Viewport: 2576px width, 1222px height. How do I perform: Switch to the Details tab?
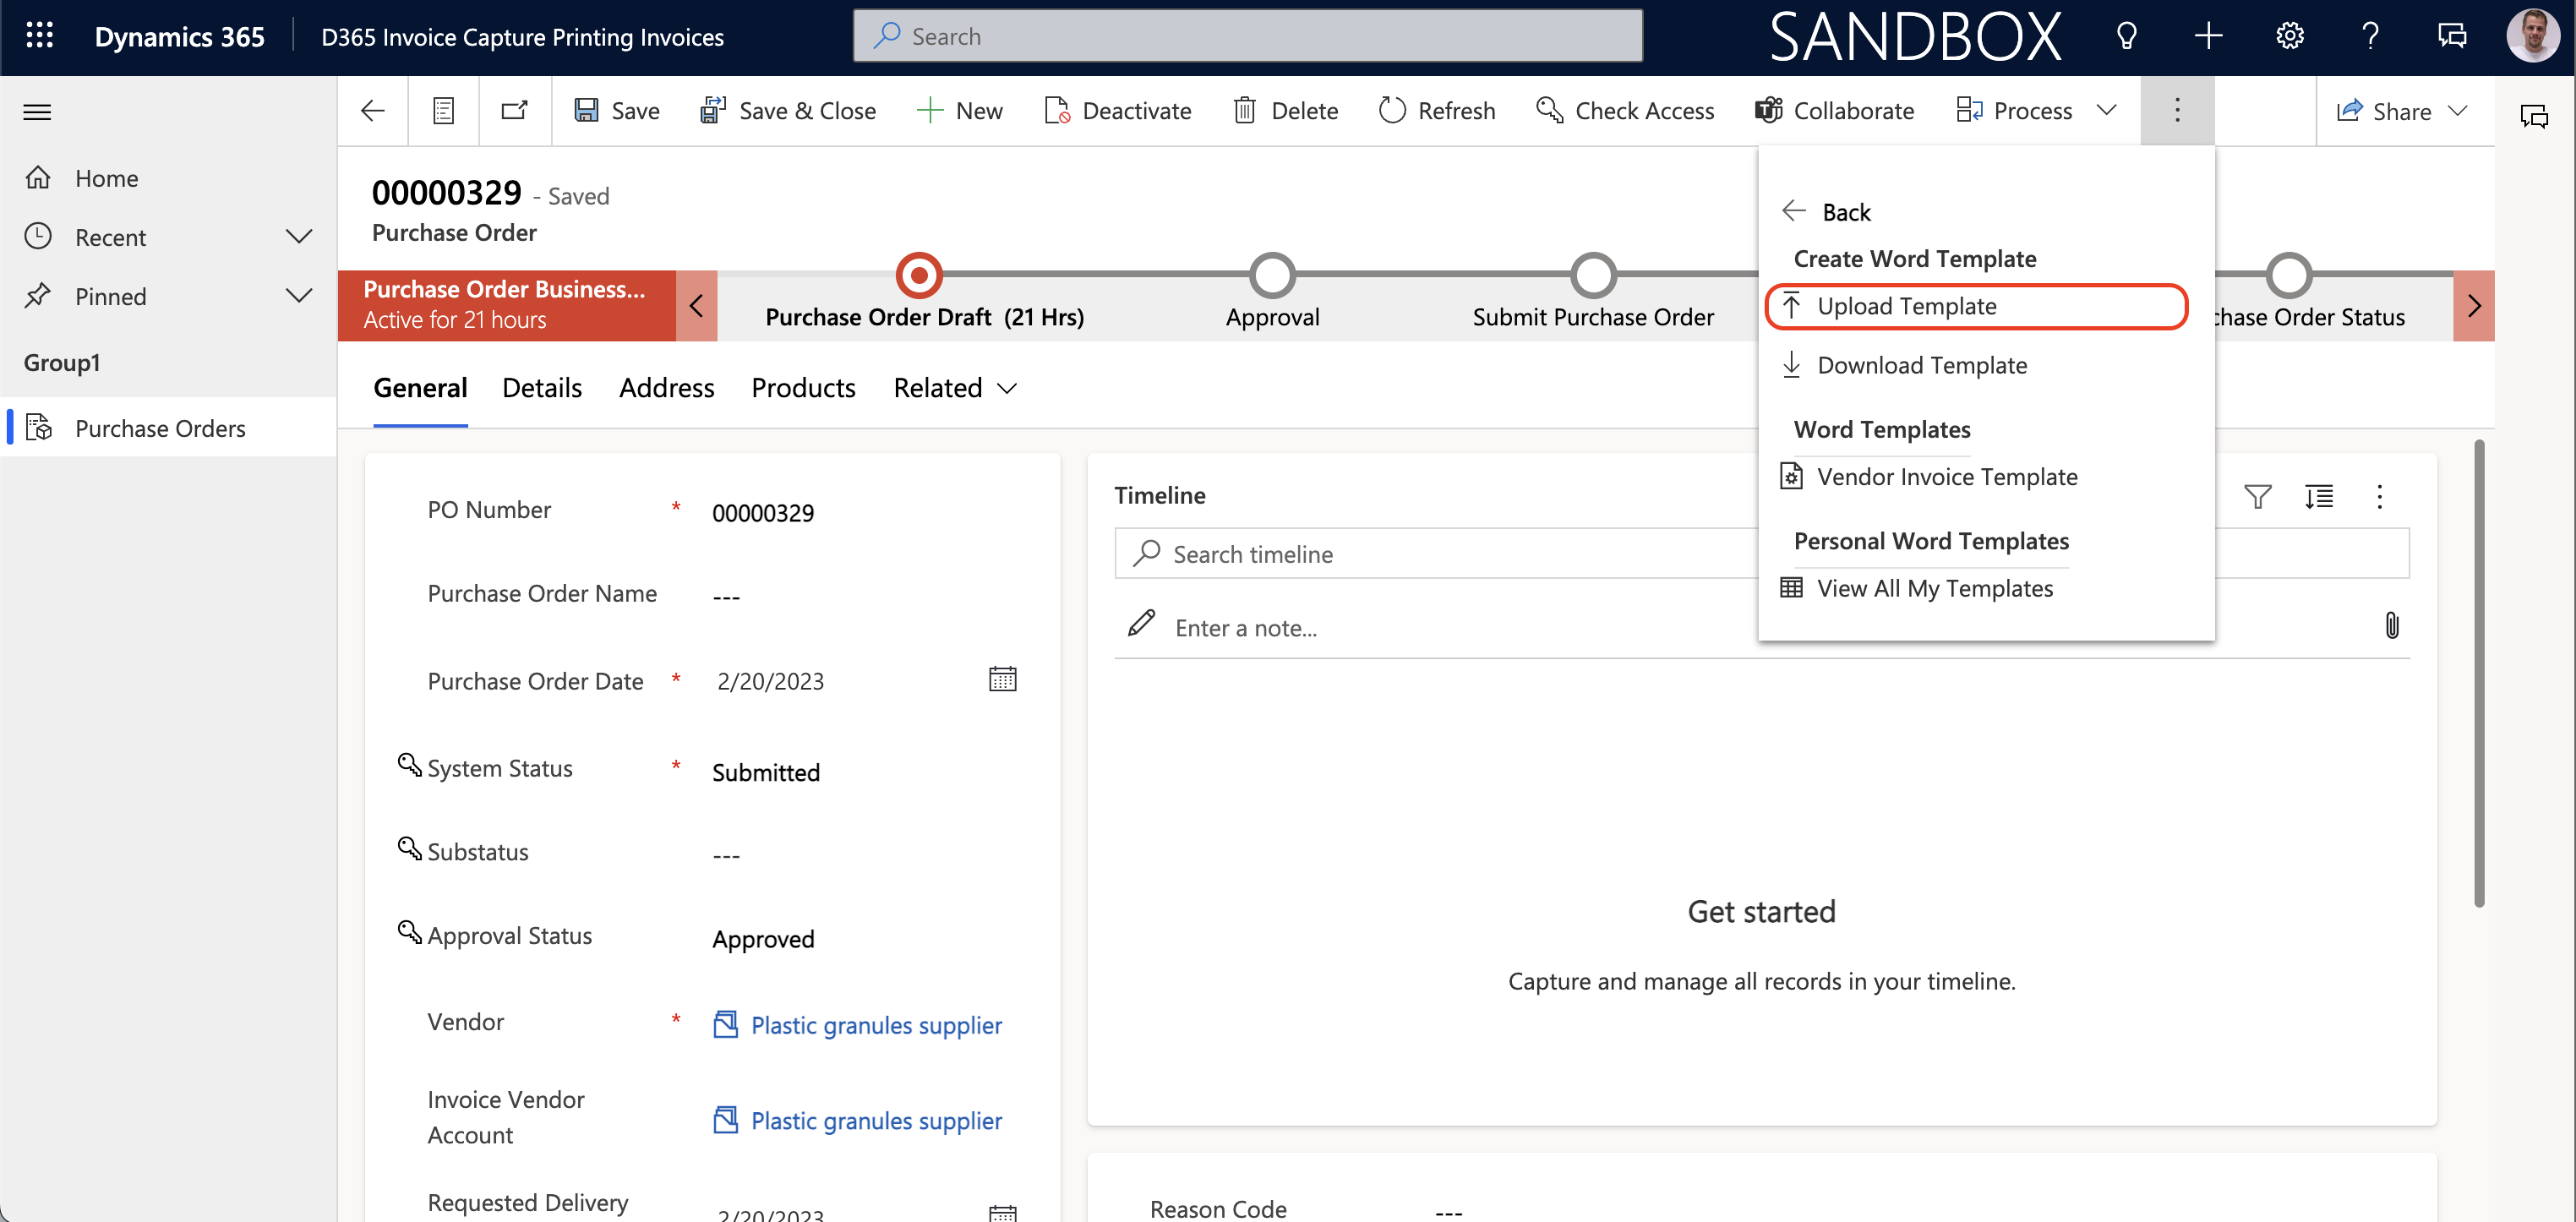click(x=541, y=388)
